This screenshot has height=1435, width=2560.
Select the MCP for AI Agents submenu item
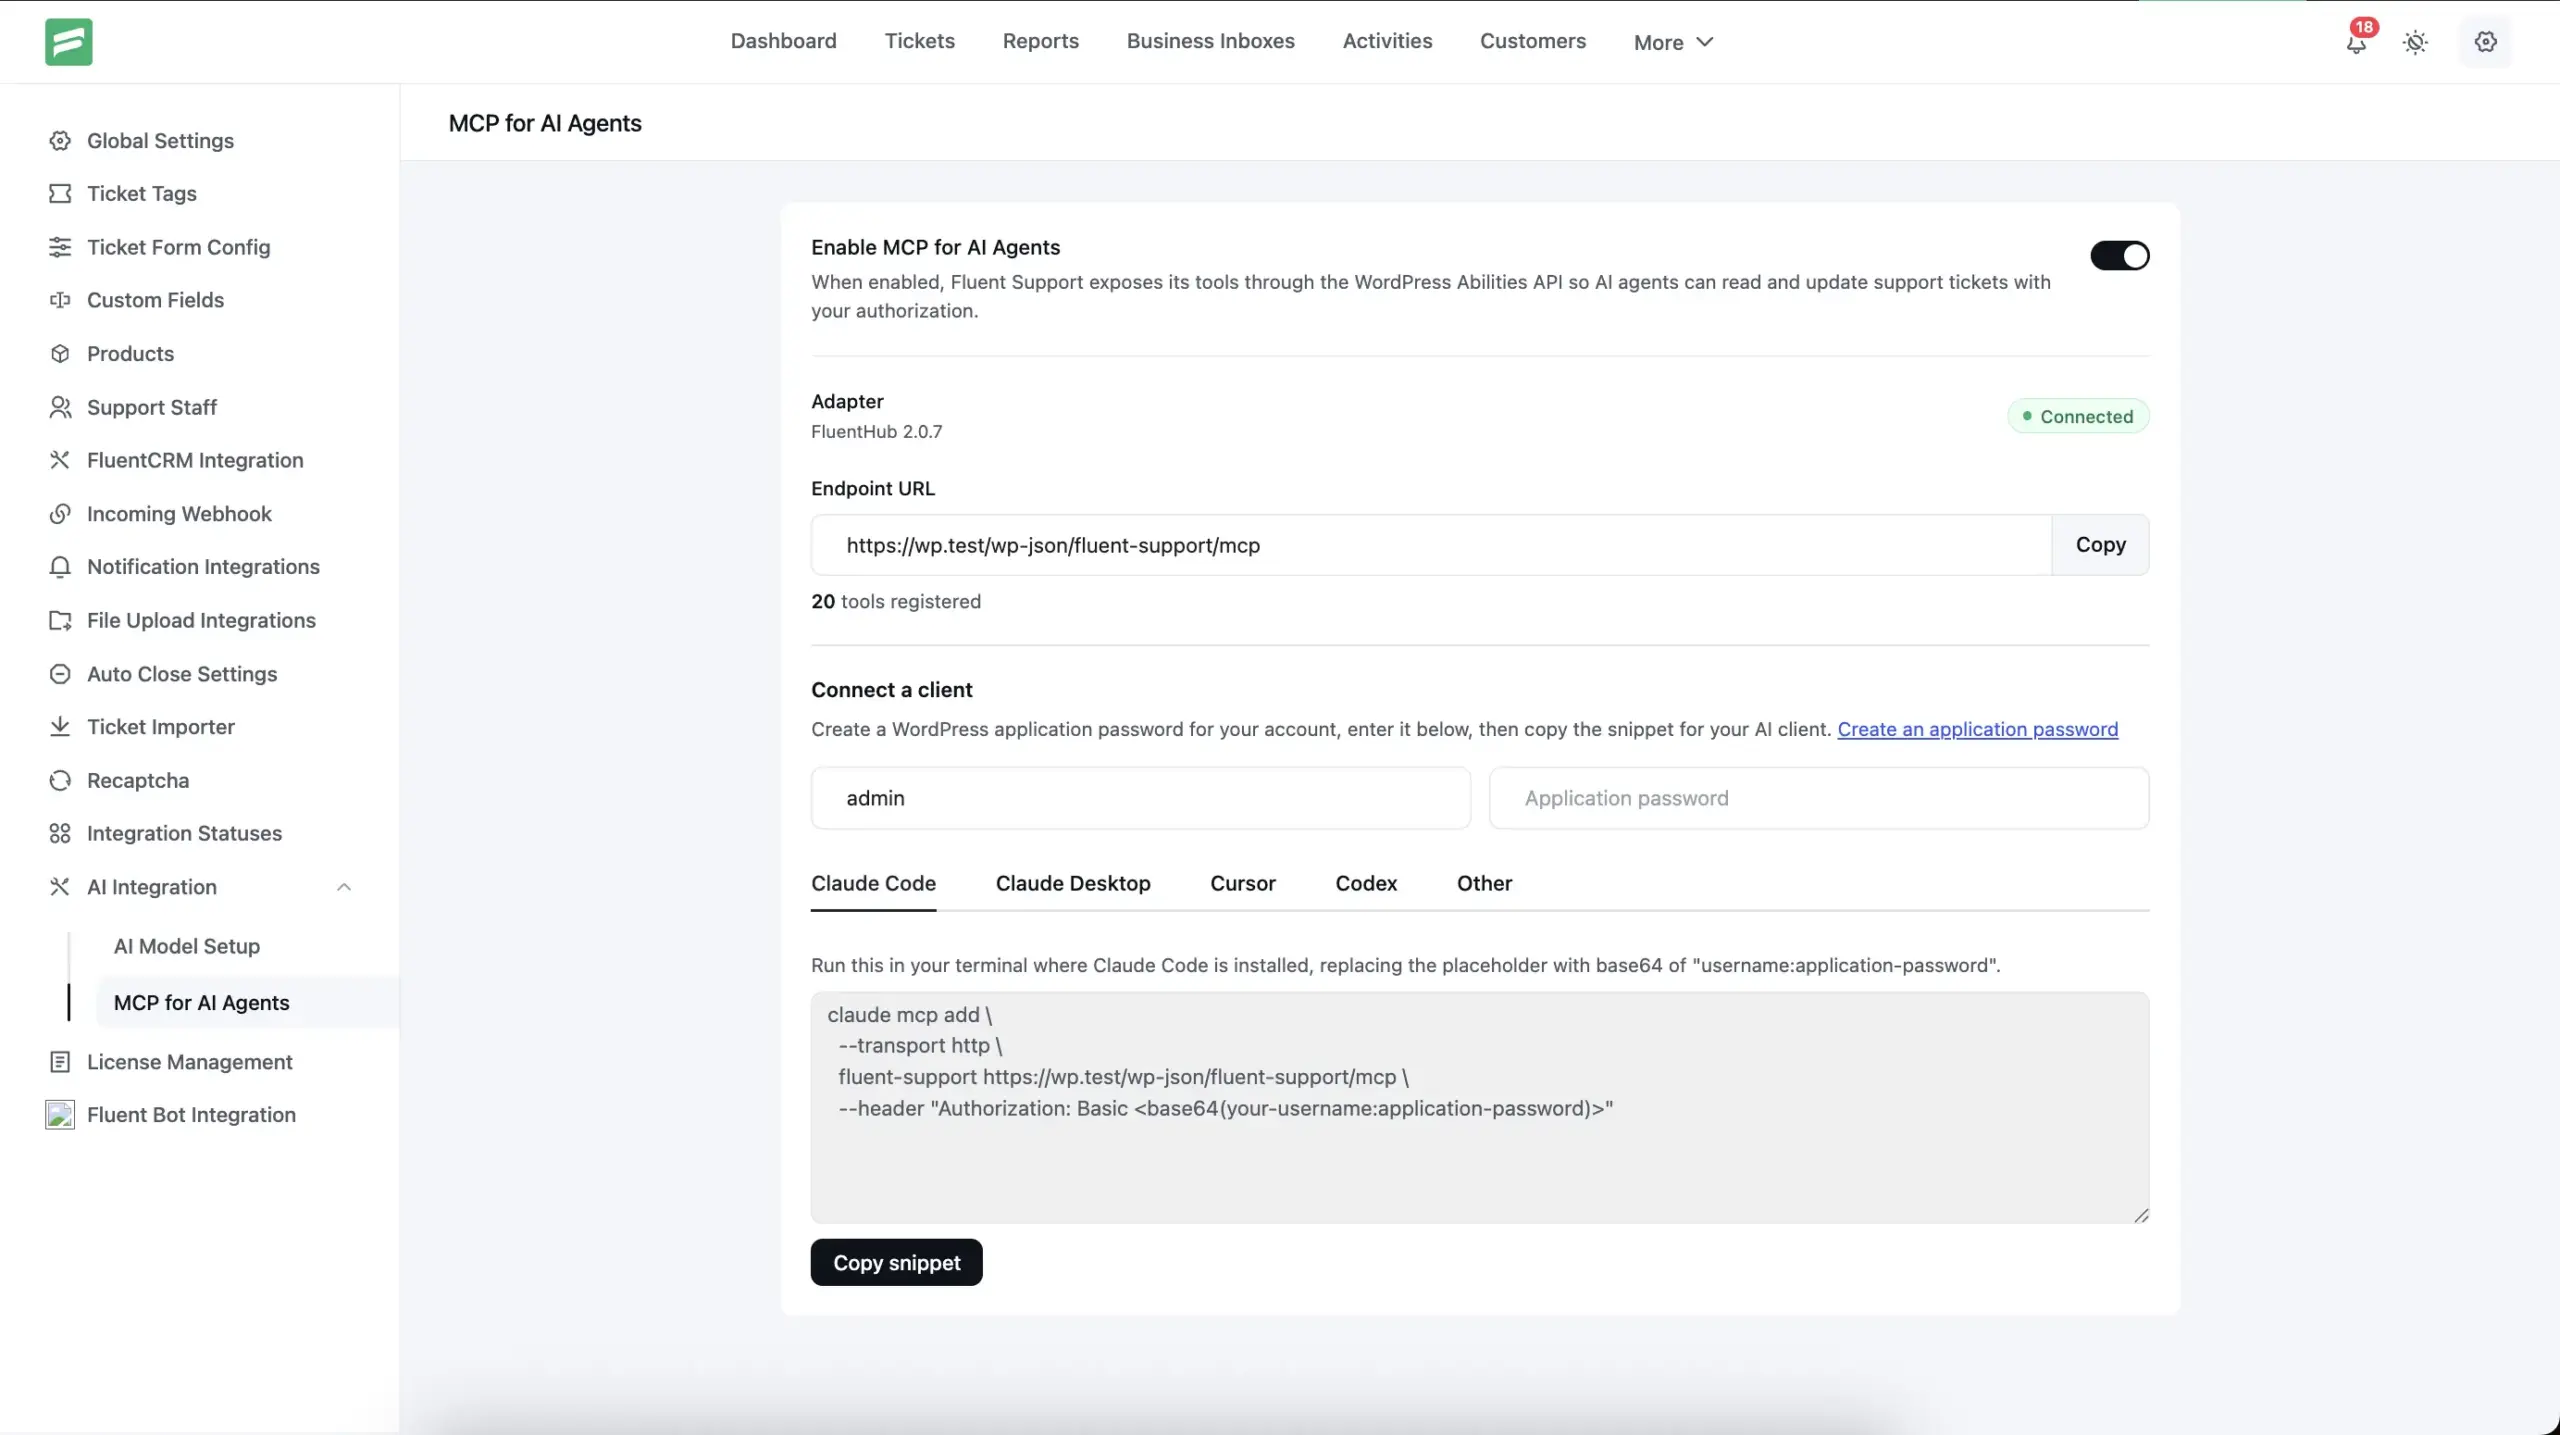tap(247, 1003)
